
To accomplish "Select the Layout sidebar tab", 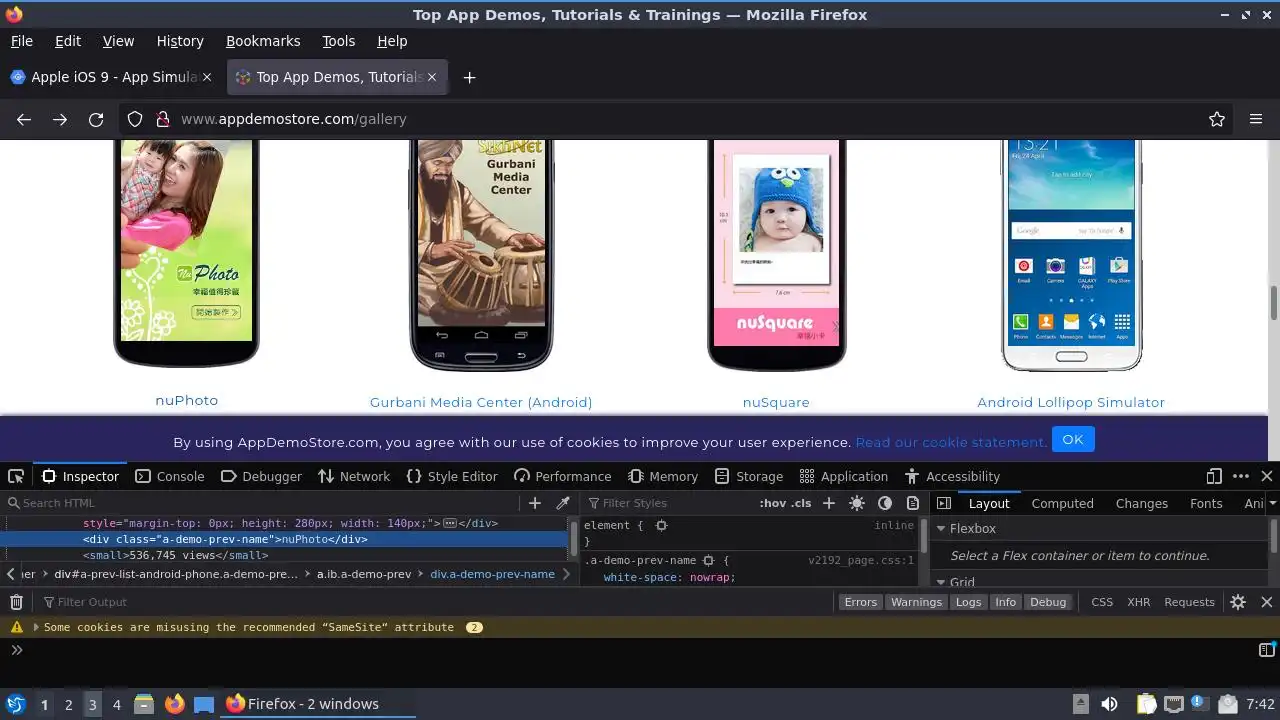I will point(989,503).
